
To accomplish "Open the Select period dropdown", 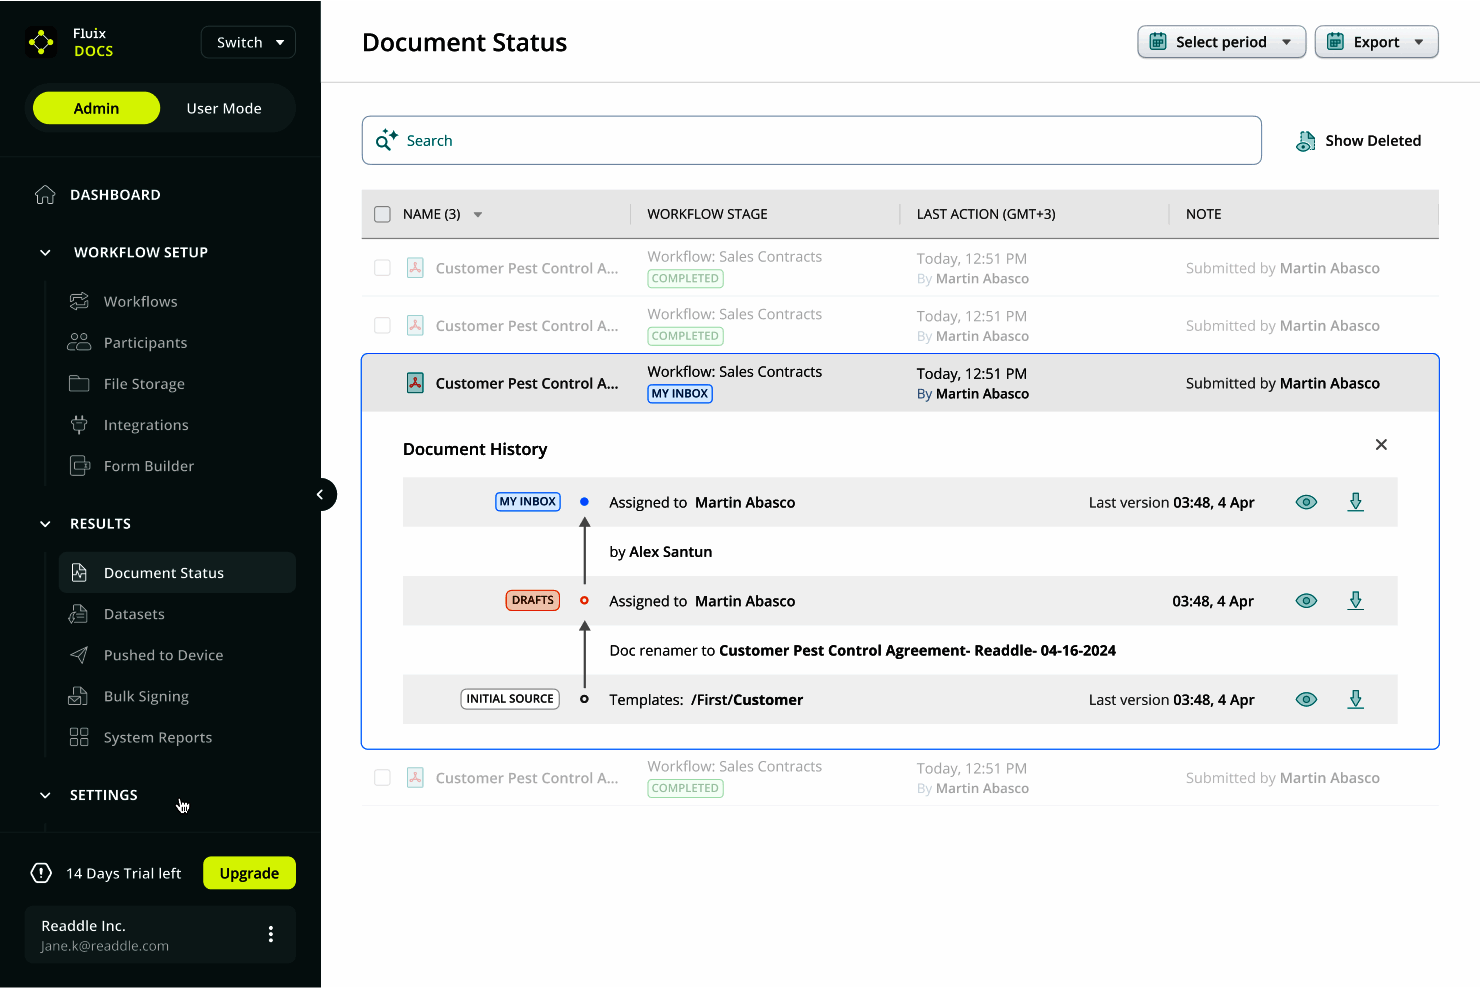I will (x=1221, y=42).
